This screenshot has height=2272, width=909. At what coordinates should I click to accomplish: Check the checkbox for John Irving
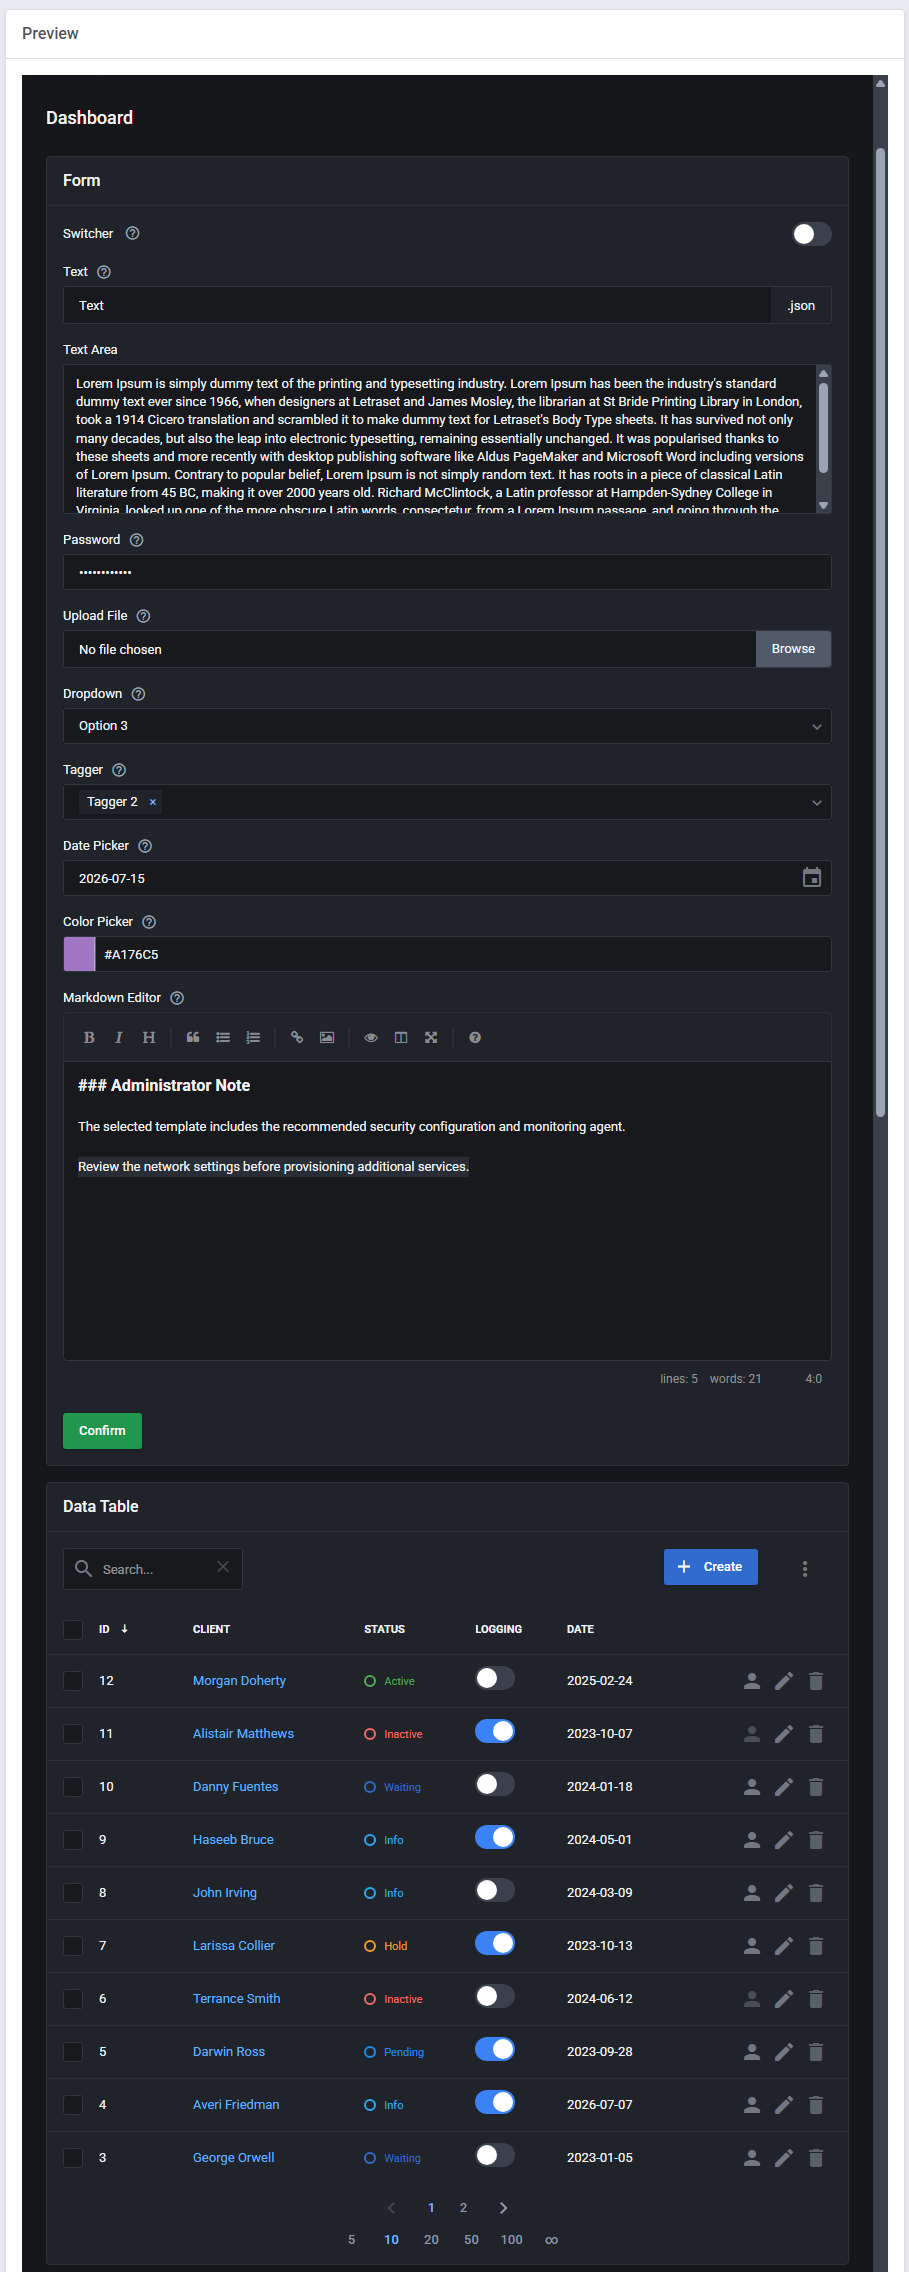(73, 1893)
